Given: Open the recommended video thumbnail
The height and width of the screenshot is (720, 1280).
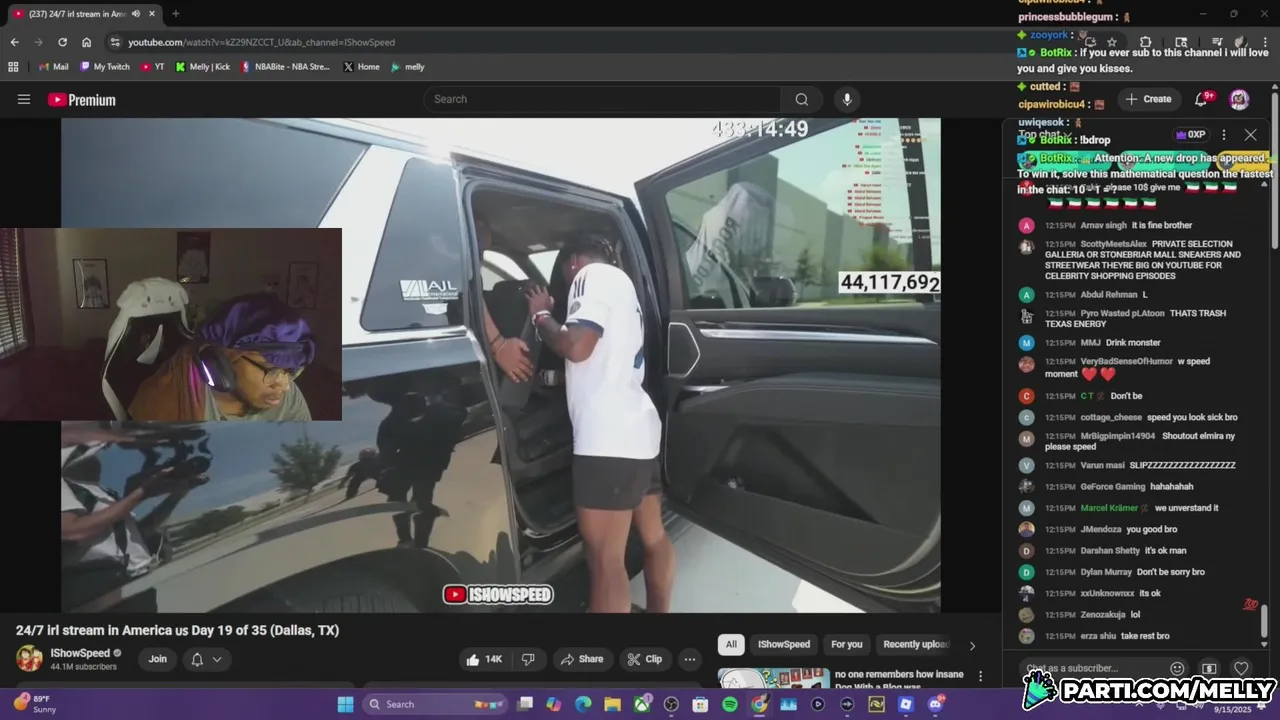Looking at the screenshot, I should point(773,679).
